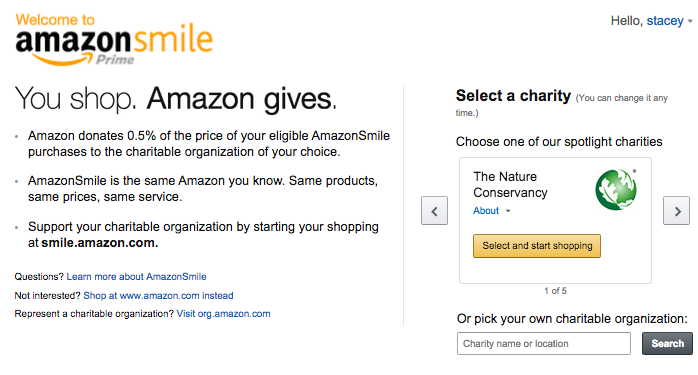
Task: Click The Nature Conservancy charity title
Action: [510, 184]
